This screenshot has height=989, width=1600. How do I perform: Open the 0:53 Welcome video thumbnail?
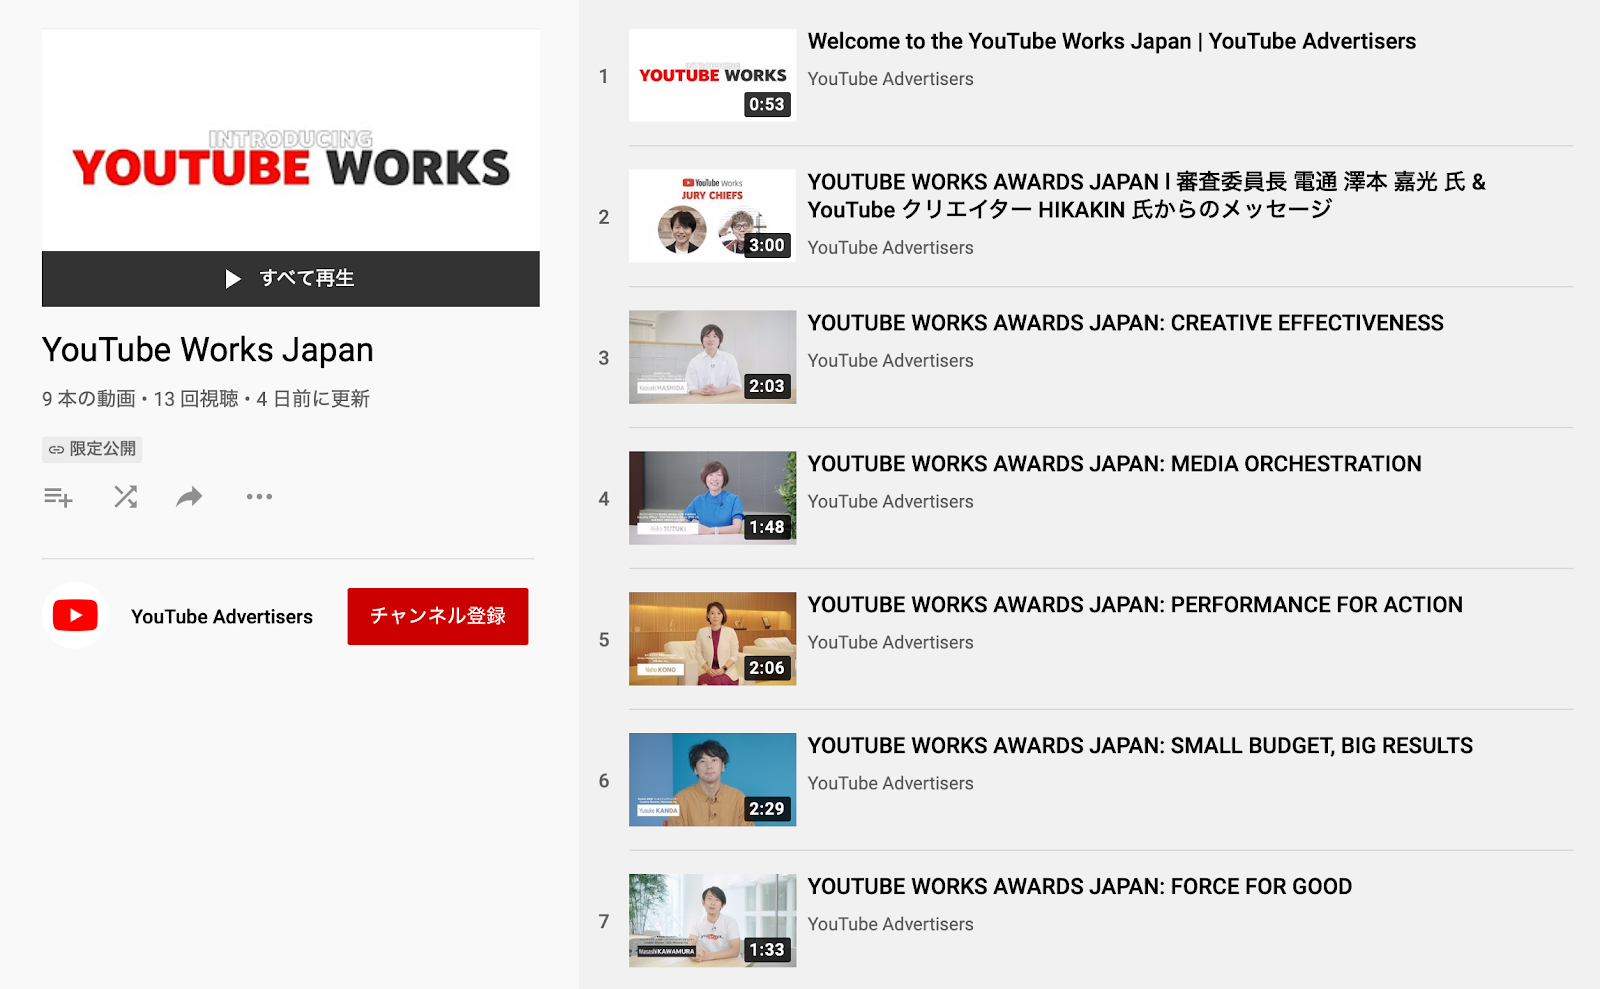712,75
